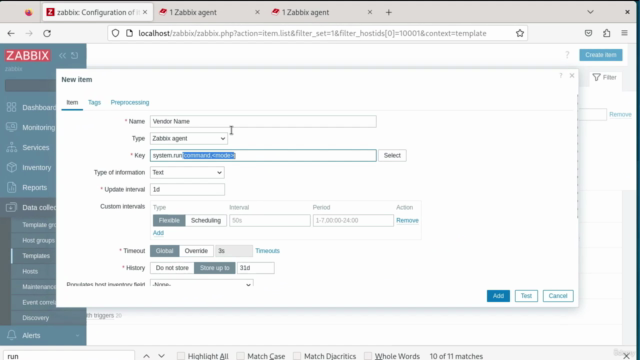Viewport: 640px width, 360px height.
Task: Click the Firefox logo icon
Action: click(28, 12)
